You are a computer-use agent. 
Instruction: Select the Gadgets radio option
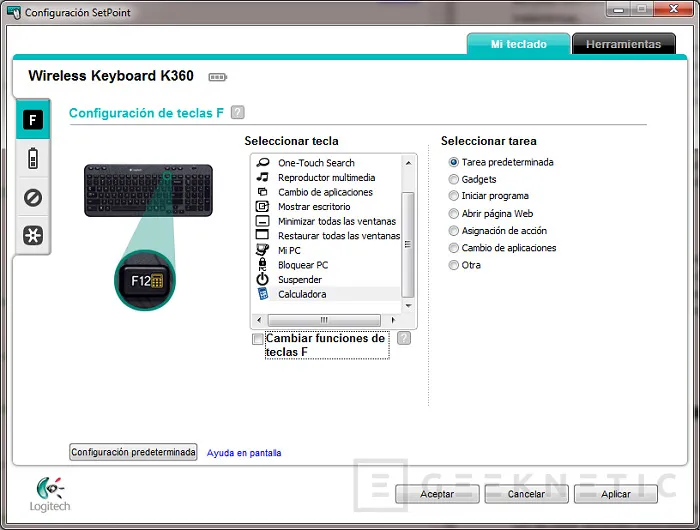coord(454,179)
